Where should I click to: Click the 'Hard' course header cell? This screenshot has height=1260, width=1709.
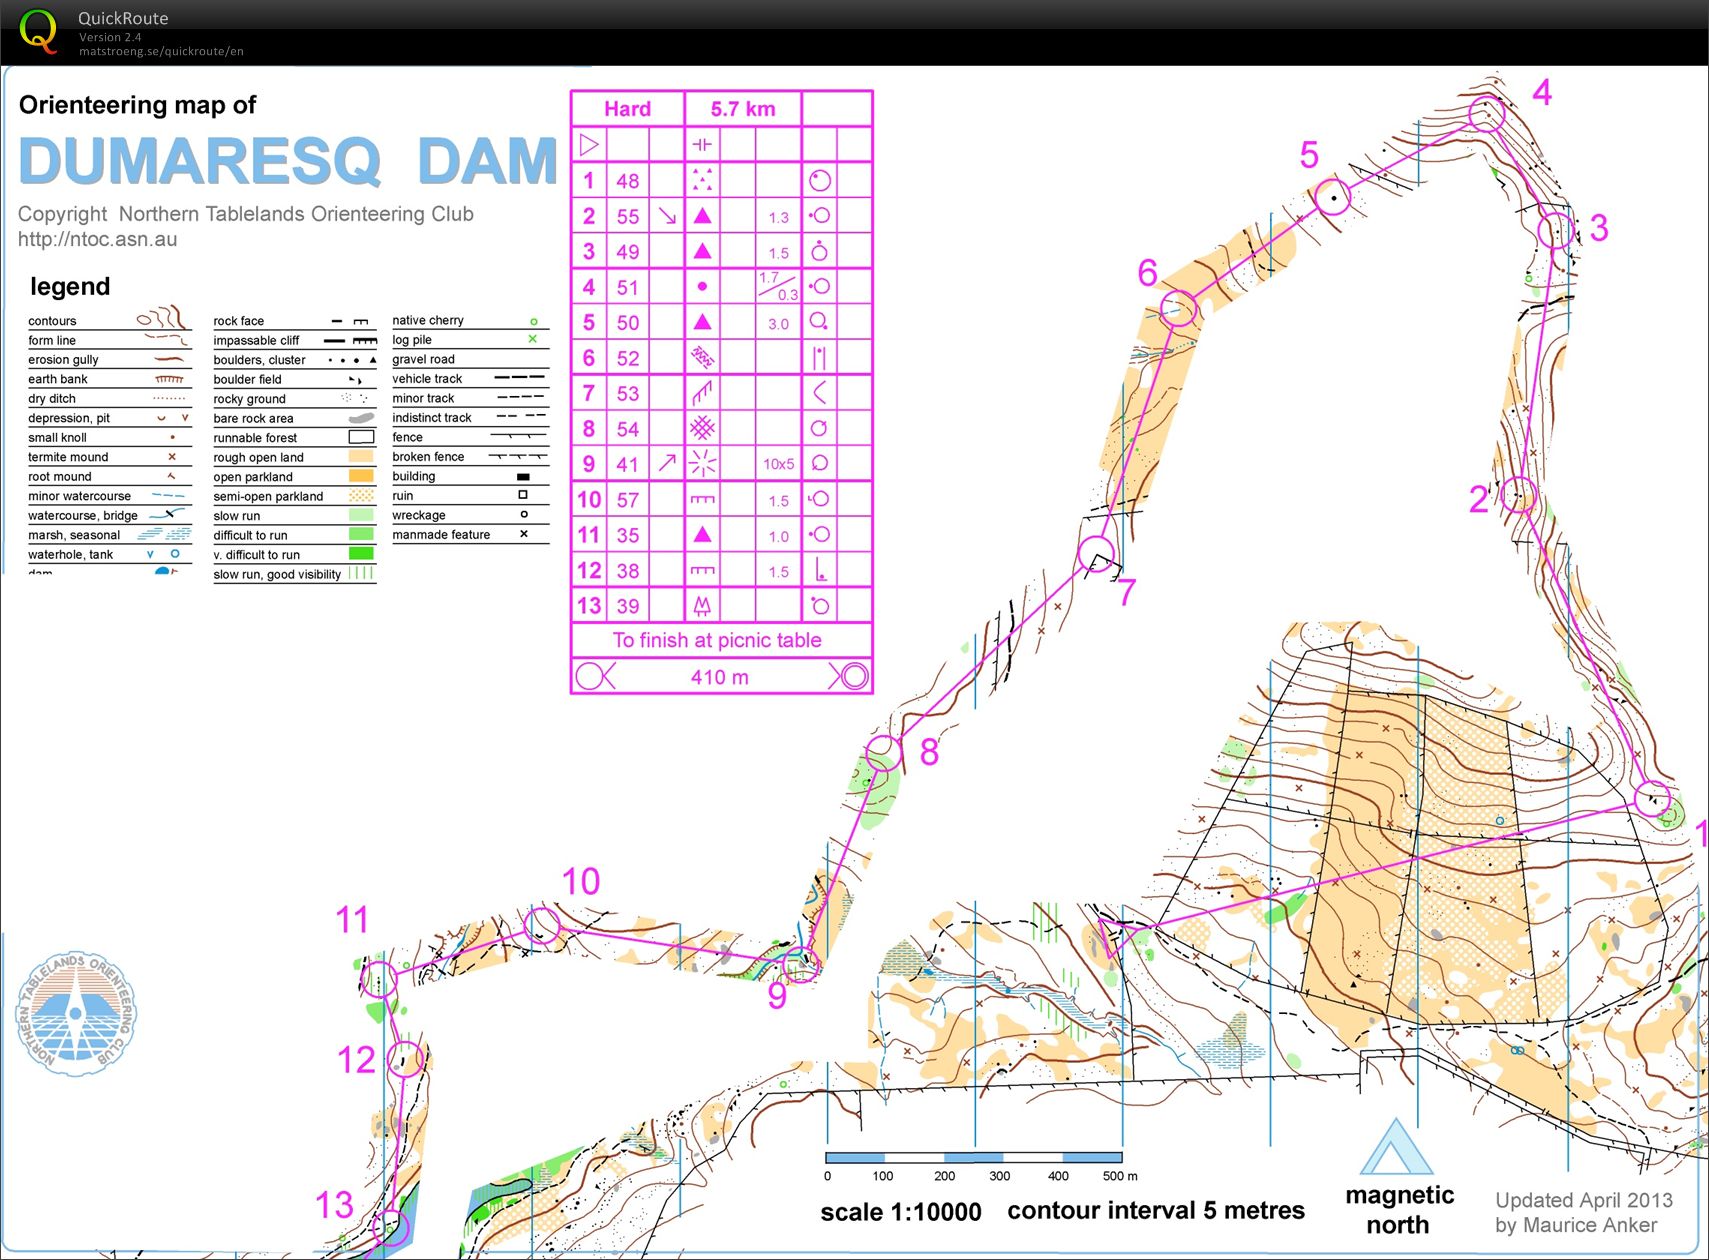tap(627, 109)
